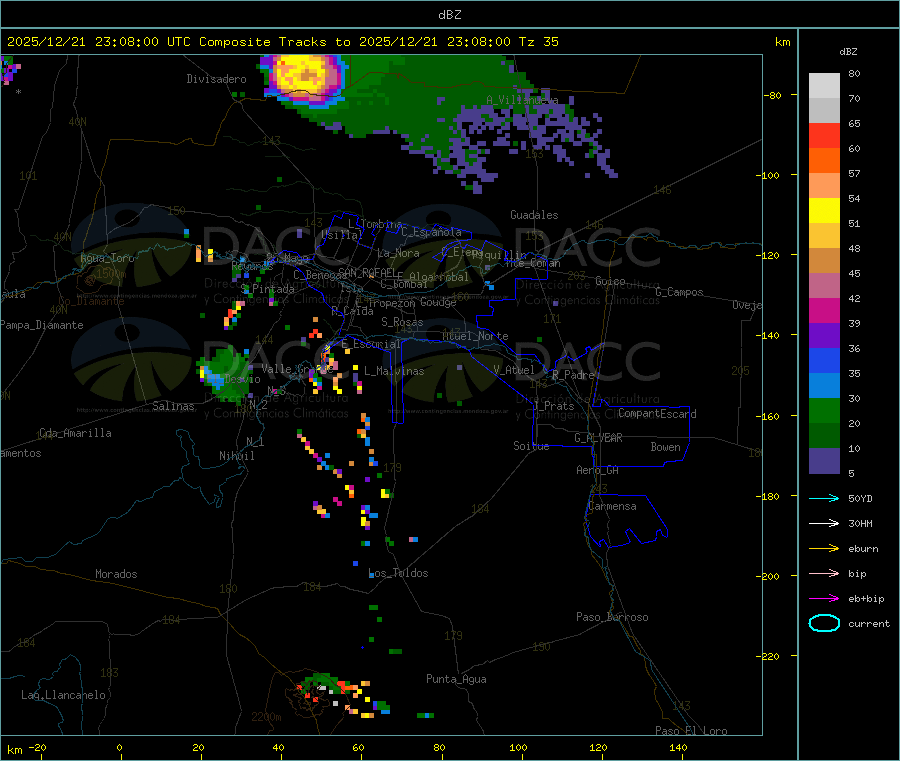This screenshot has height=761, width=900.
Task: Choose the purple 39 dBZ swatch
Action: pos(824,336)
